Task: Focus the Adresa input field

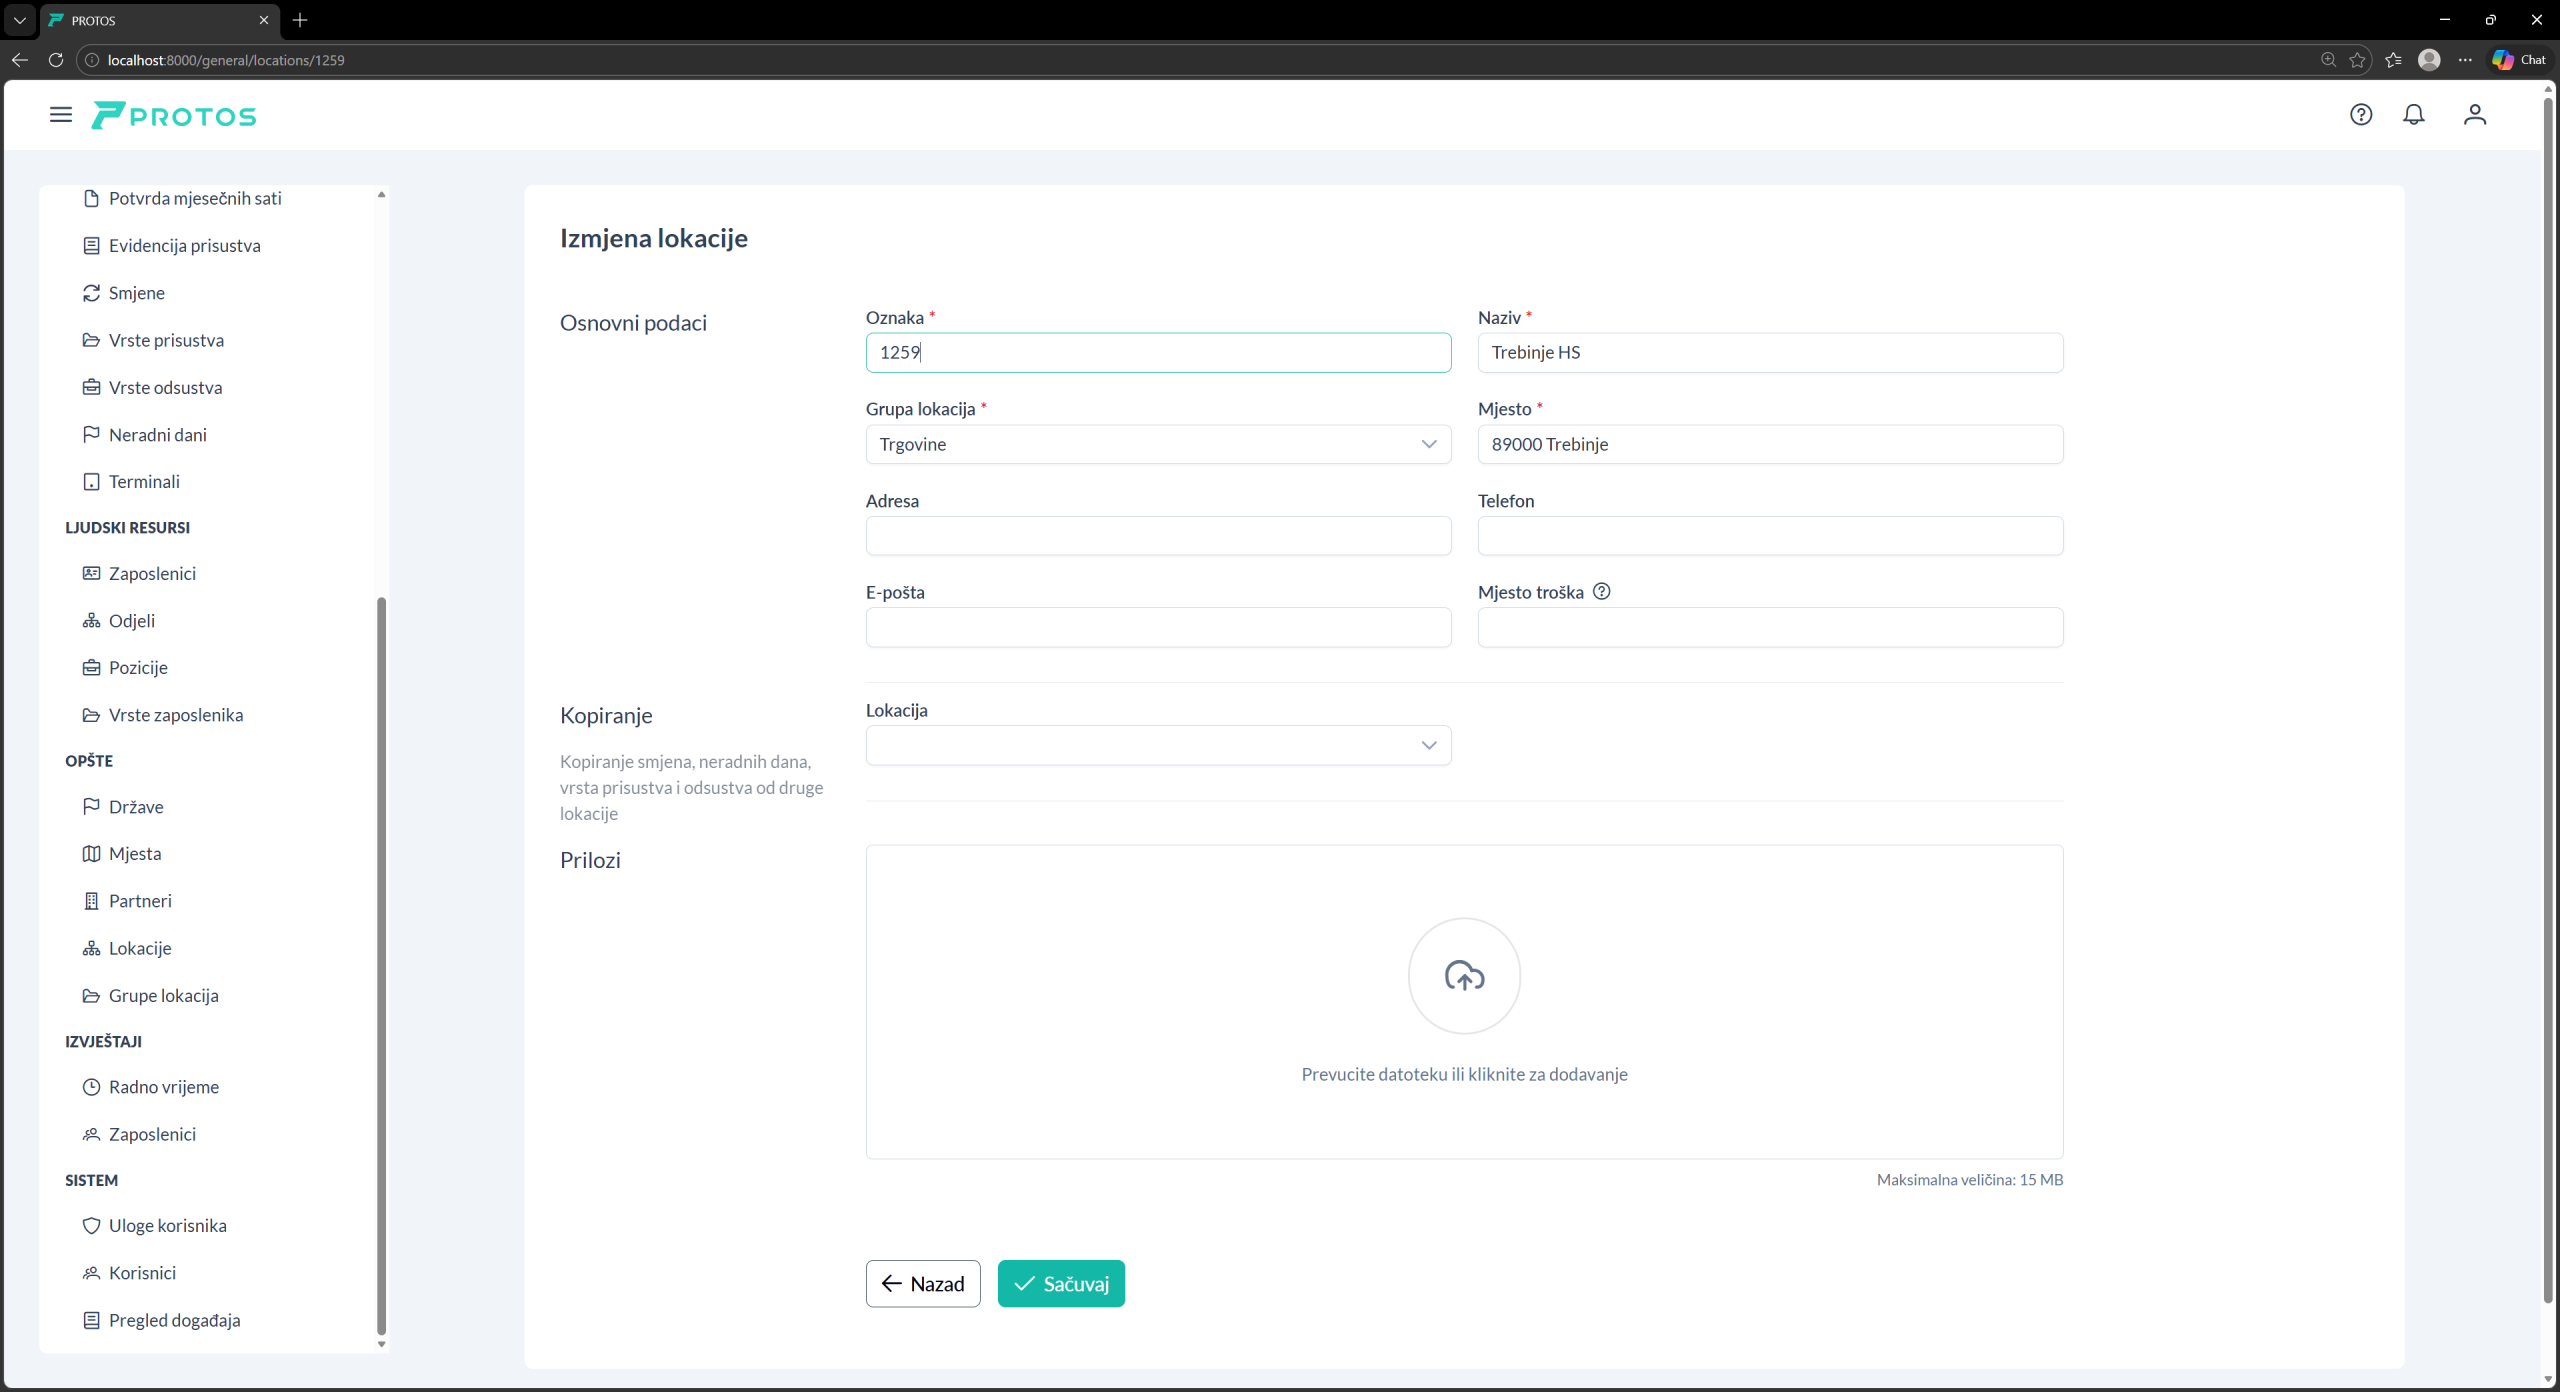Action: click(1158, 537)
